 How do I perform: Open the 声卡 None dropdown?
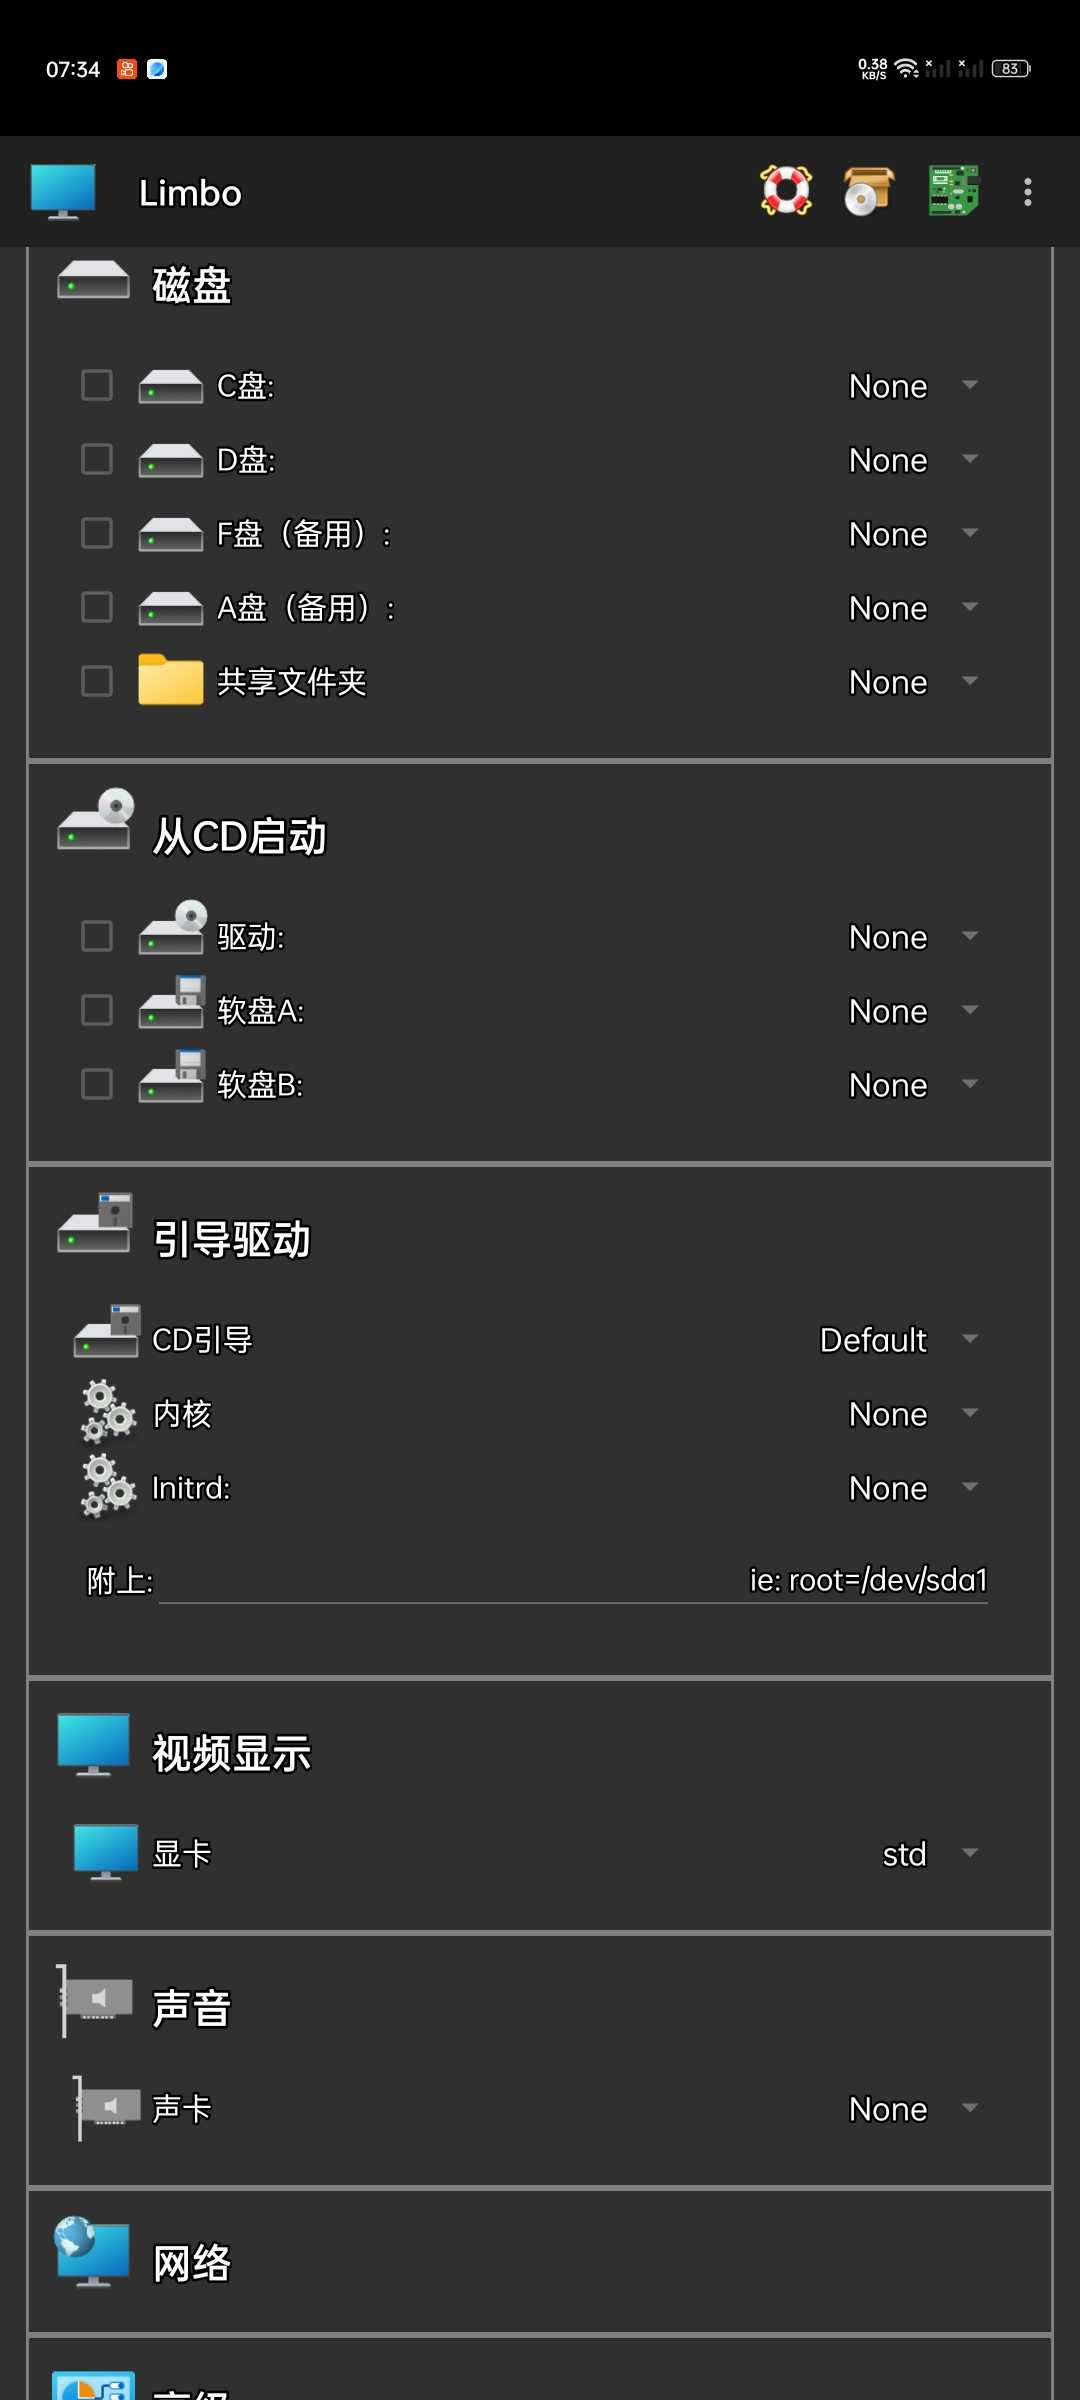click(x=911, y=2109)
